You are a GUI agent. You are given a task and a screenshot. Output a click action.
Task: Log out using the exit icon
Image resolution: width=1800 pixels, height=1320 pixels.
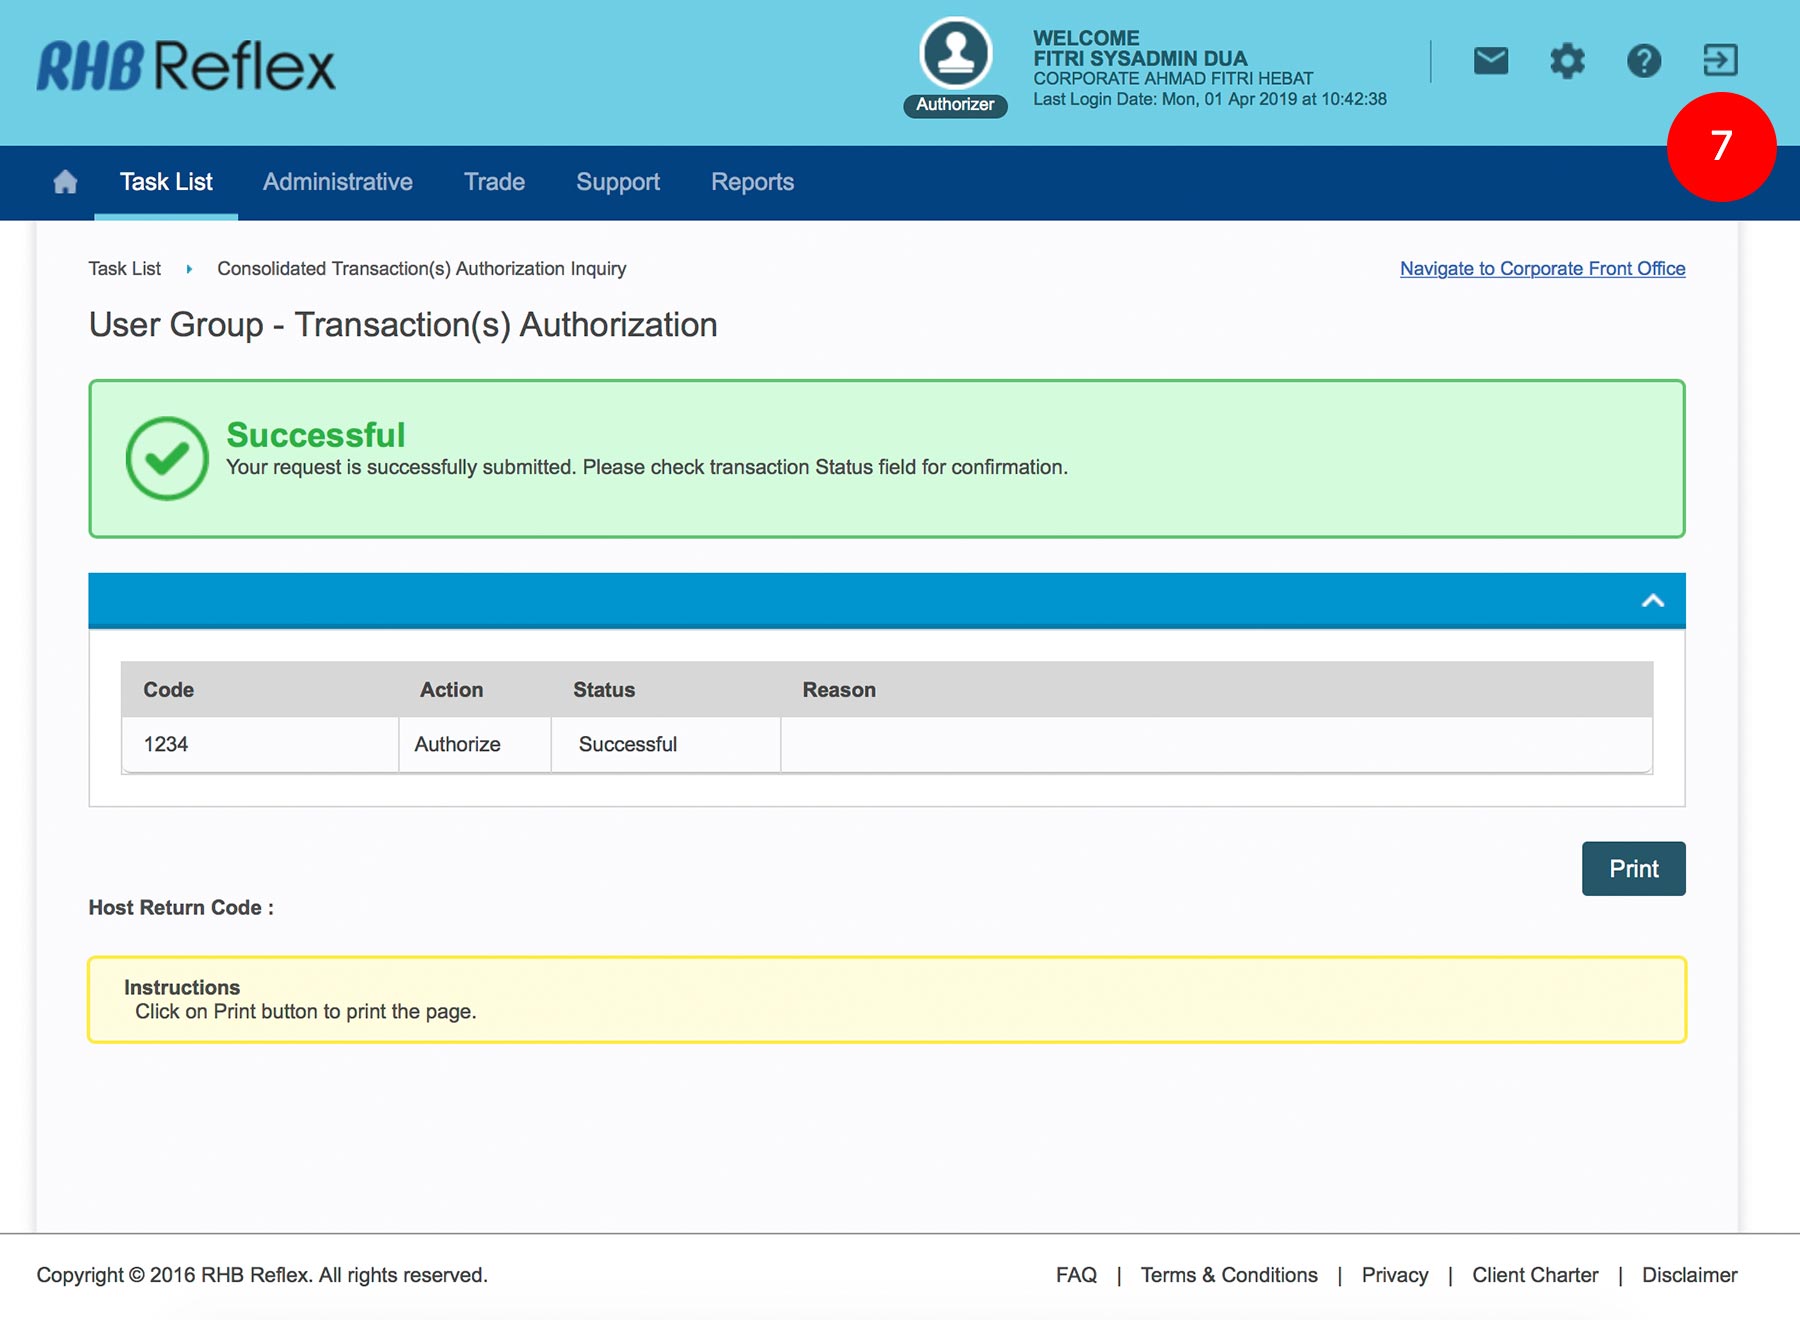[1720, 60]
